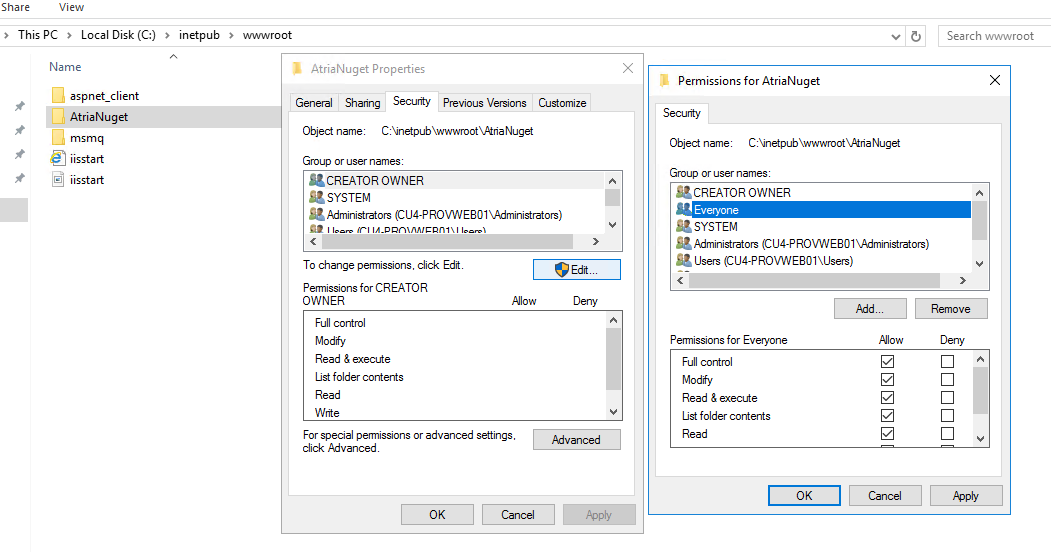
Task: Switch to the Customize tab
Action: (562, 102)
